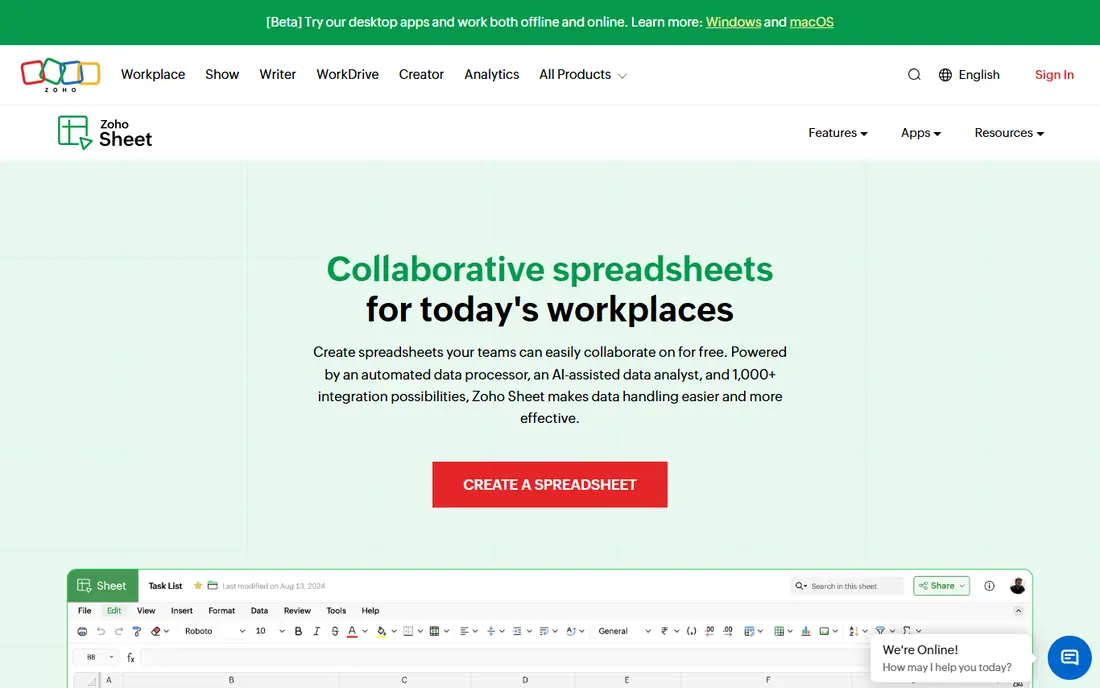The width and height of the screenshot is (1100, 688).
Task: Toggle the favorite star next to Task List
Action: [198, 586]
